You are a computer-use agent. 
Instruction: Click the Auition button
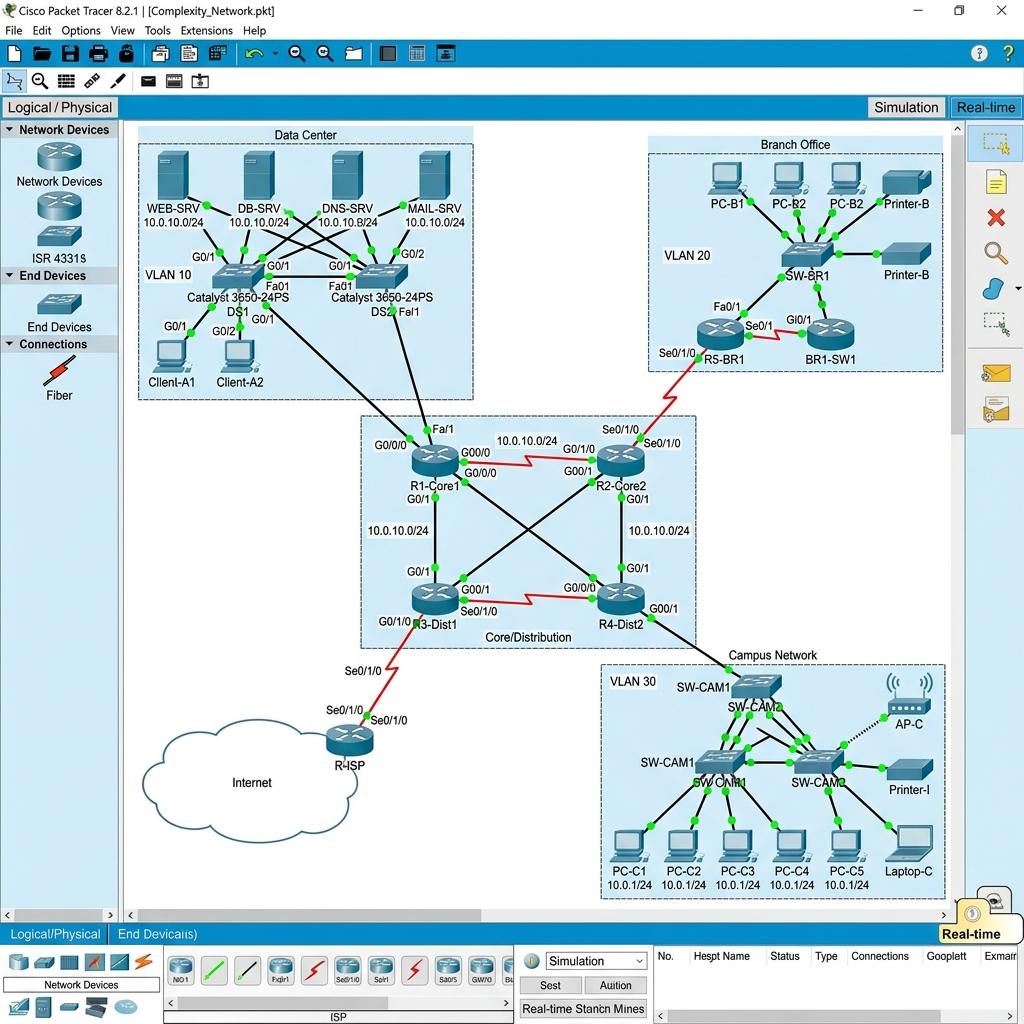pos(615,985)
